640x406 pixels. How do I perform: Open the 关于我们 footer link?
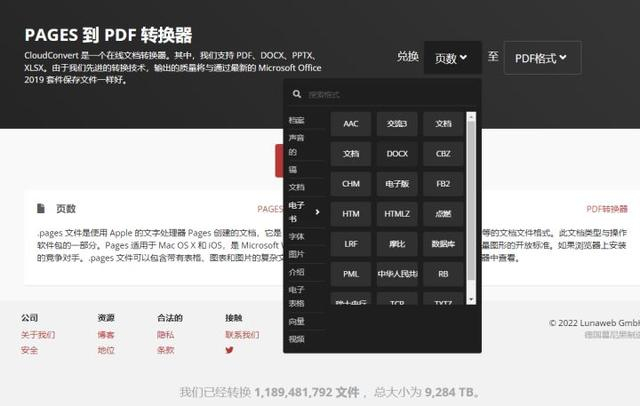[38, 335]
